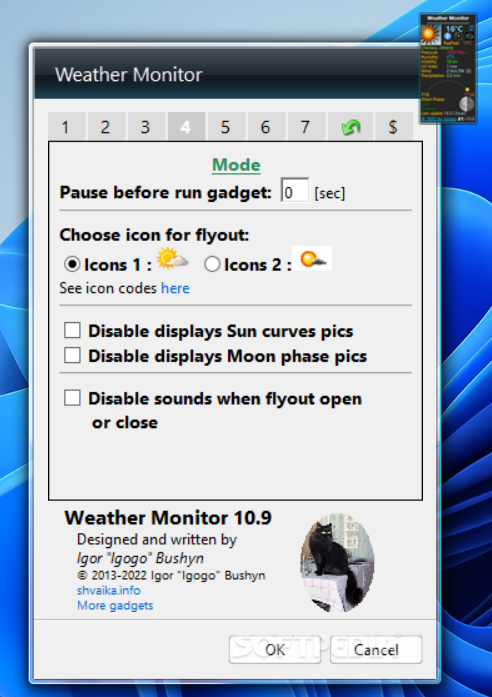Screen dimensions: 492x697
Task: Select the Icons 2 radio button
Action: (212, 264)
